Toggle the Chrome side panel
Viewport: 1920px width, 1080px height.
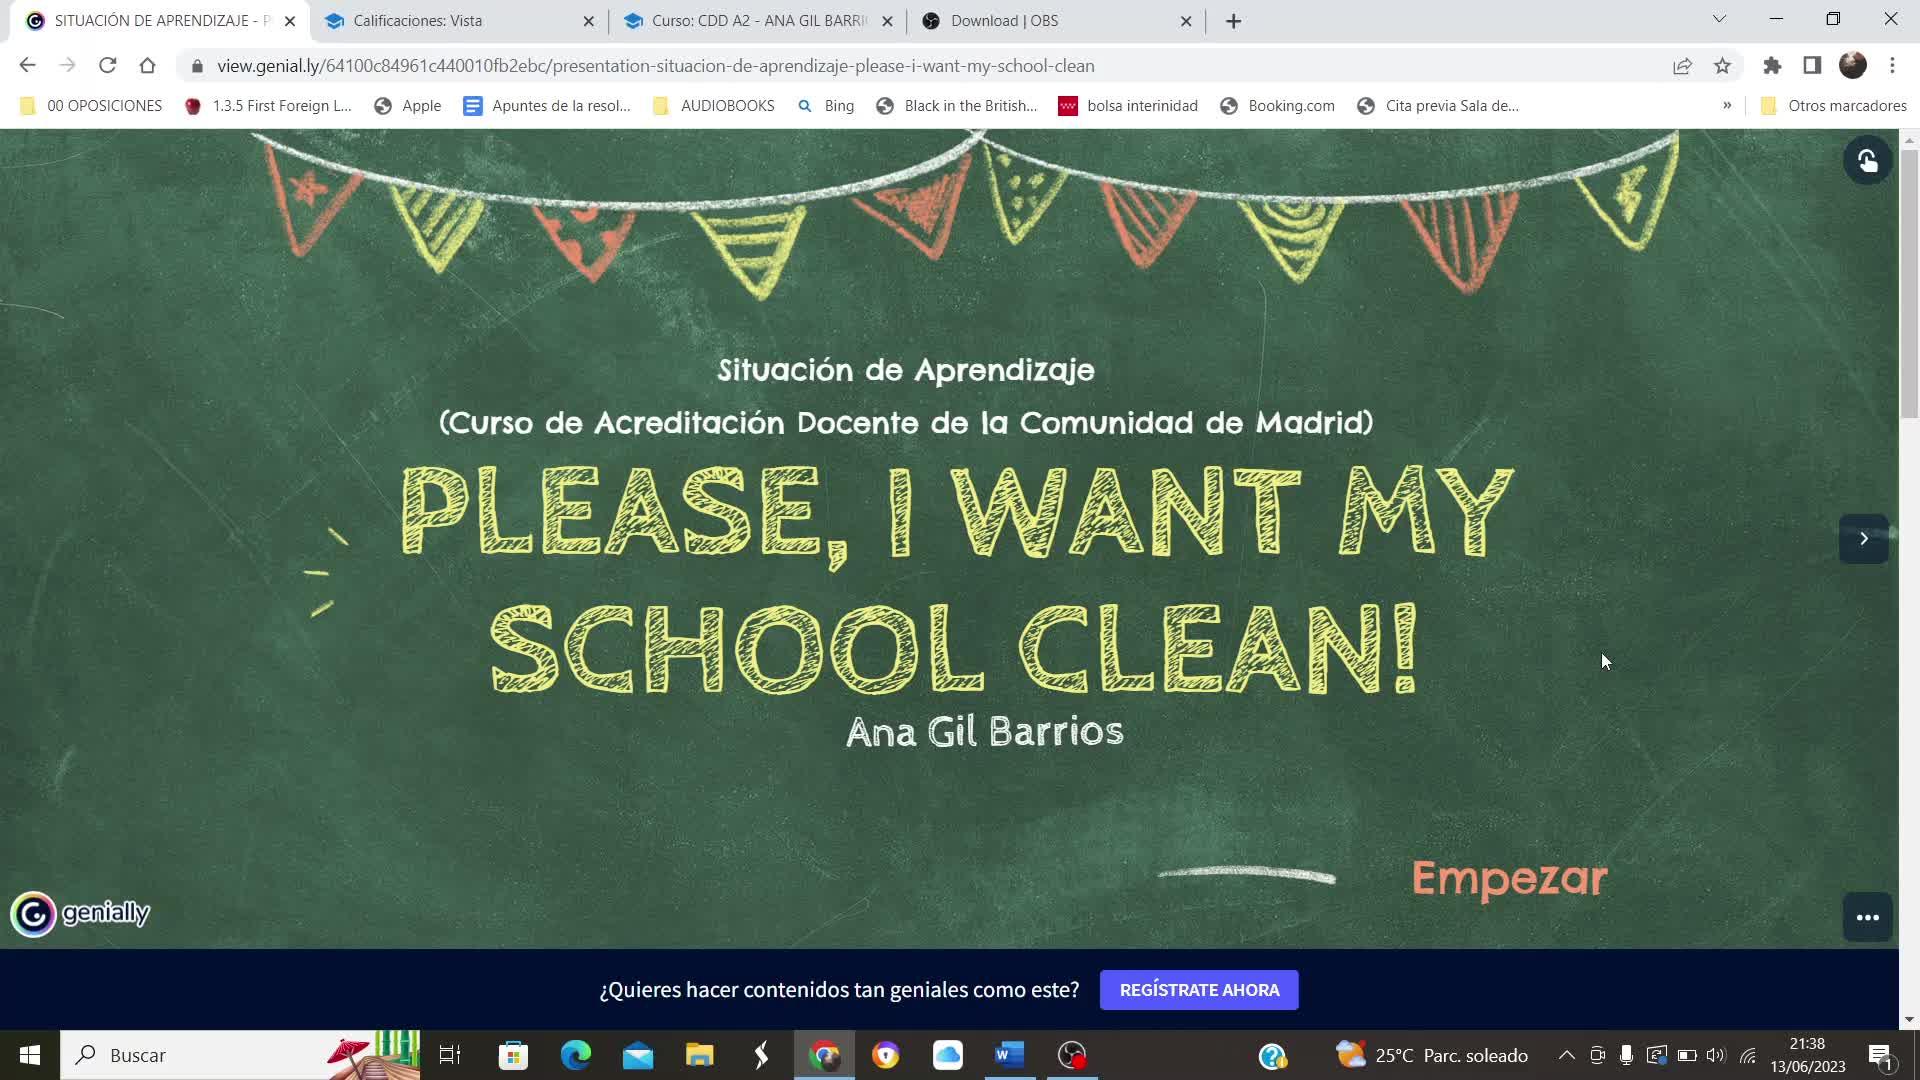point(1812,66)
